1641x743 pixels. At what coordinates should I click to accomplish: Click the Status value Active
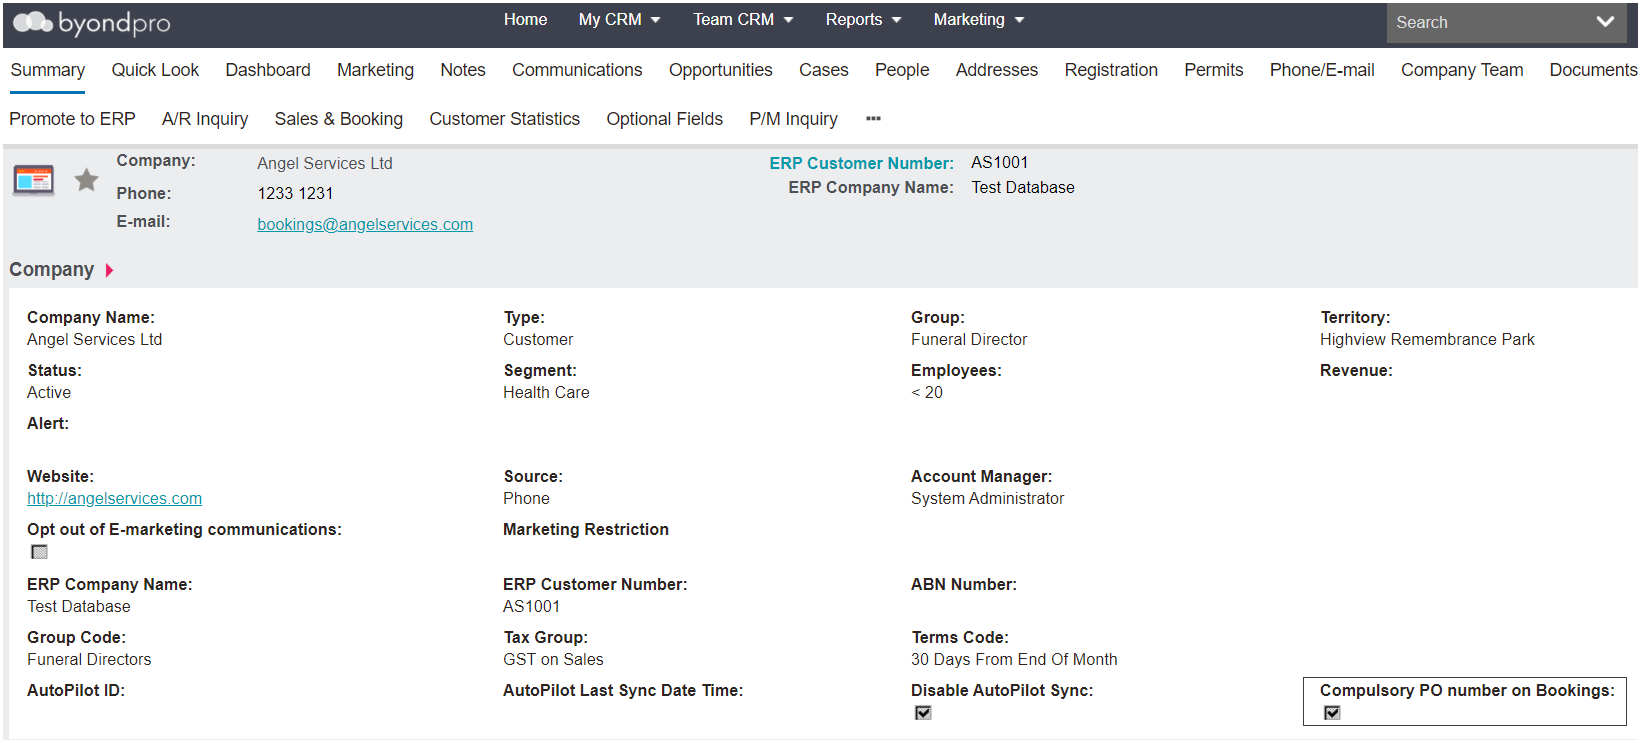49,393
